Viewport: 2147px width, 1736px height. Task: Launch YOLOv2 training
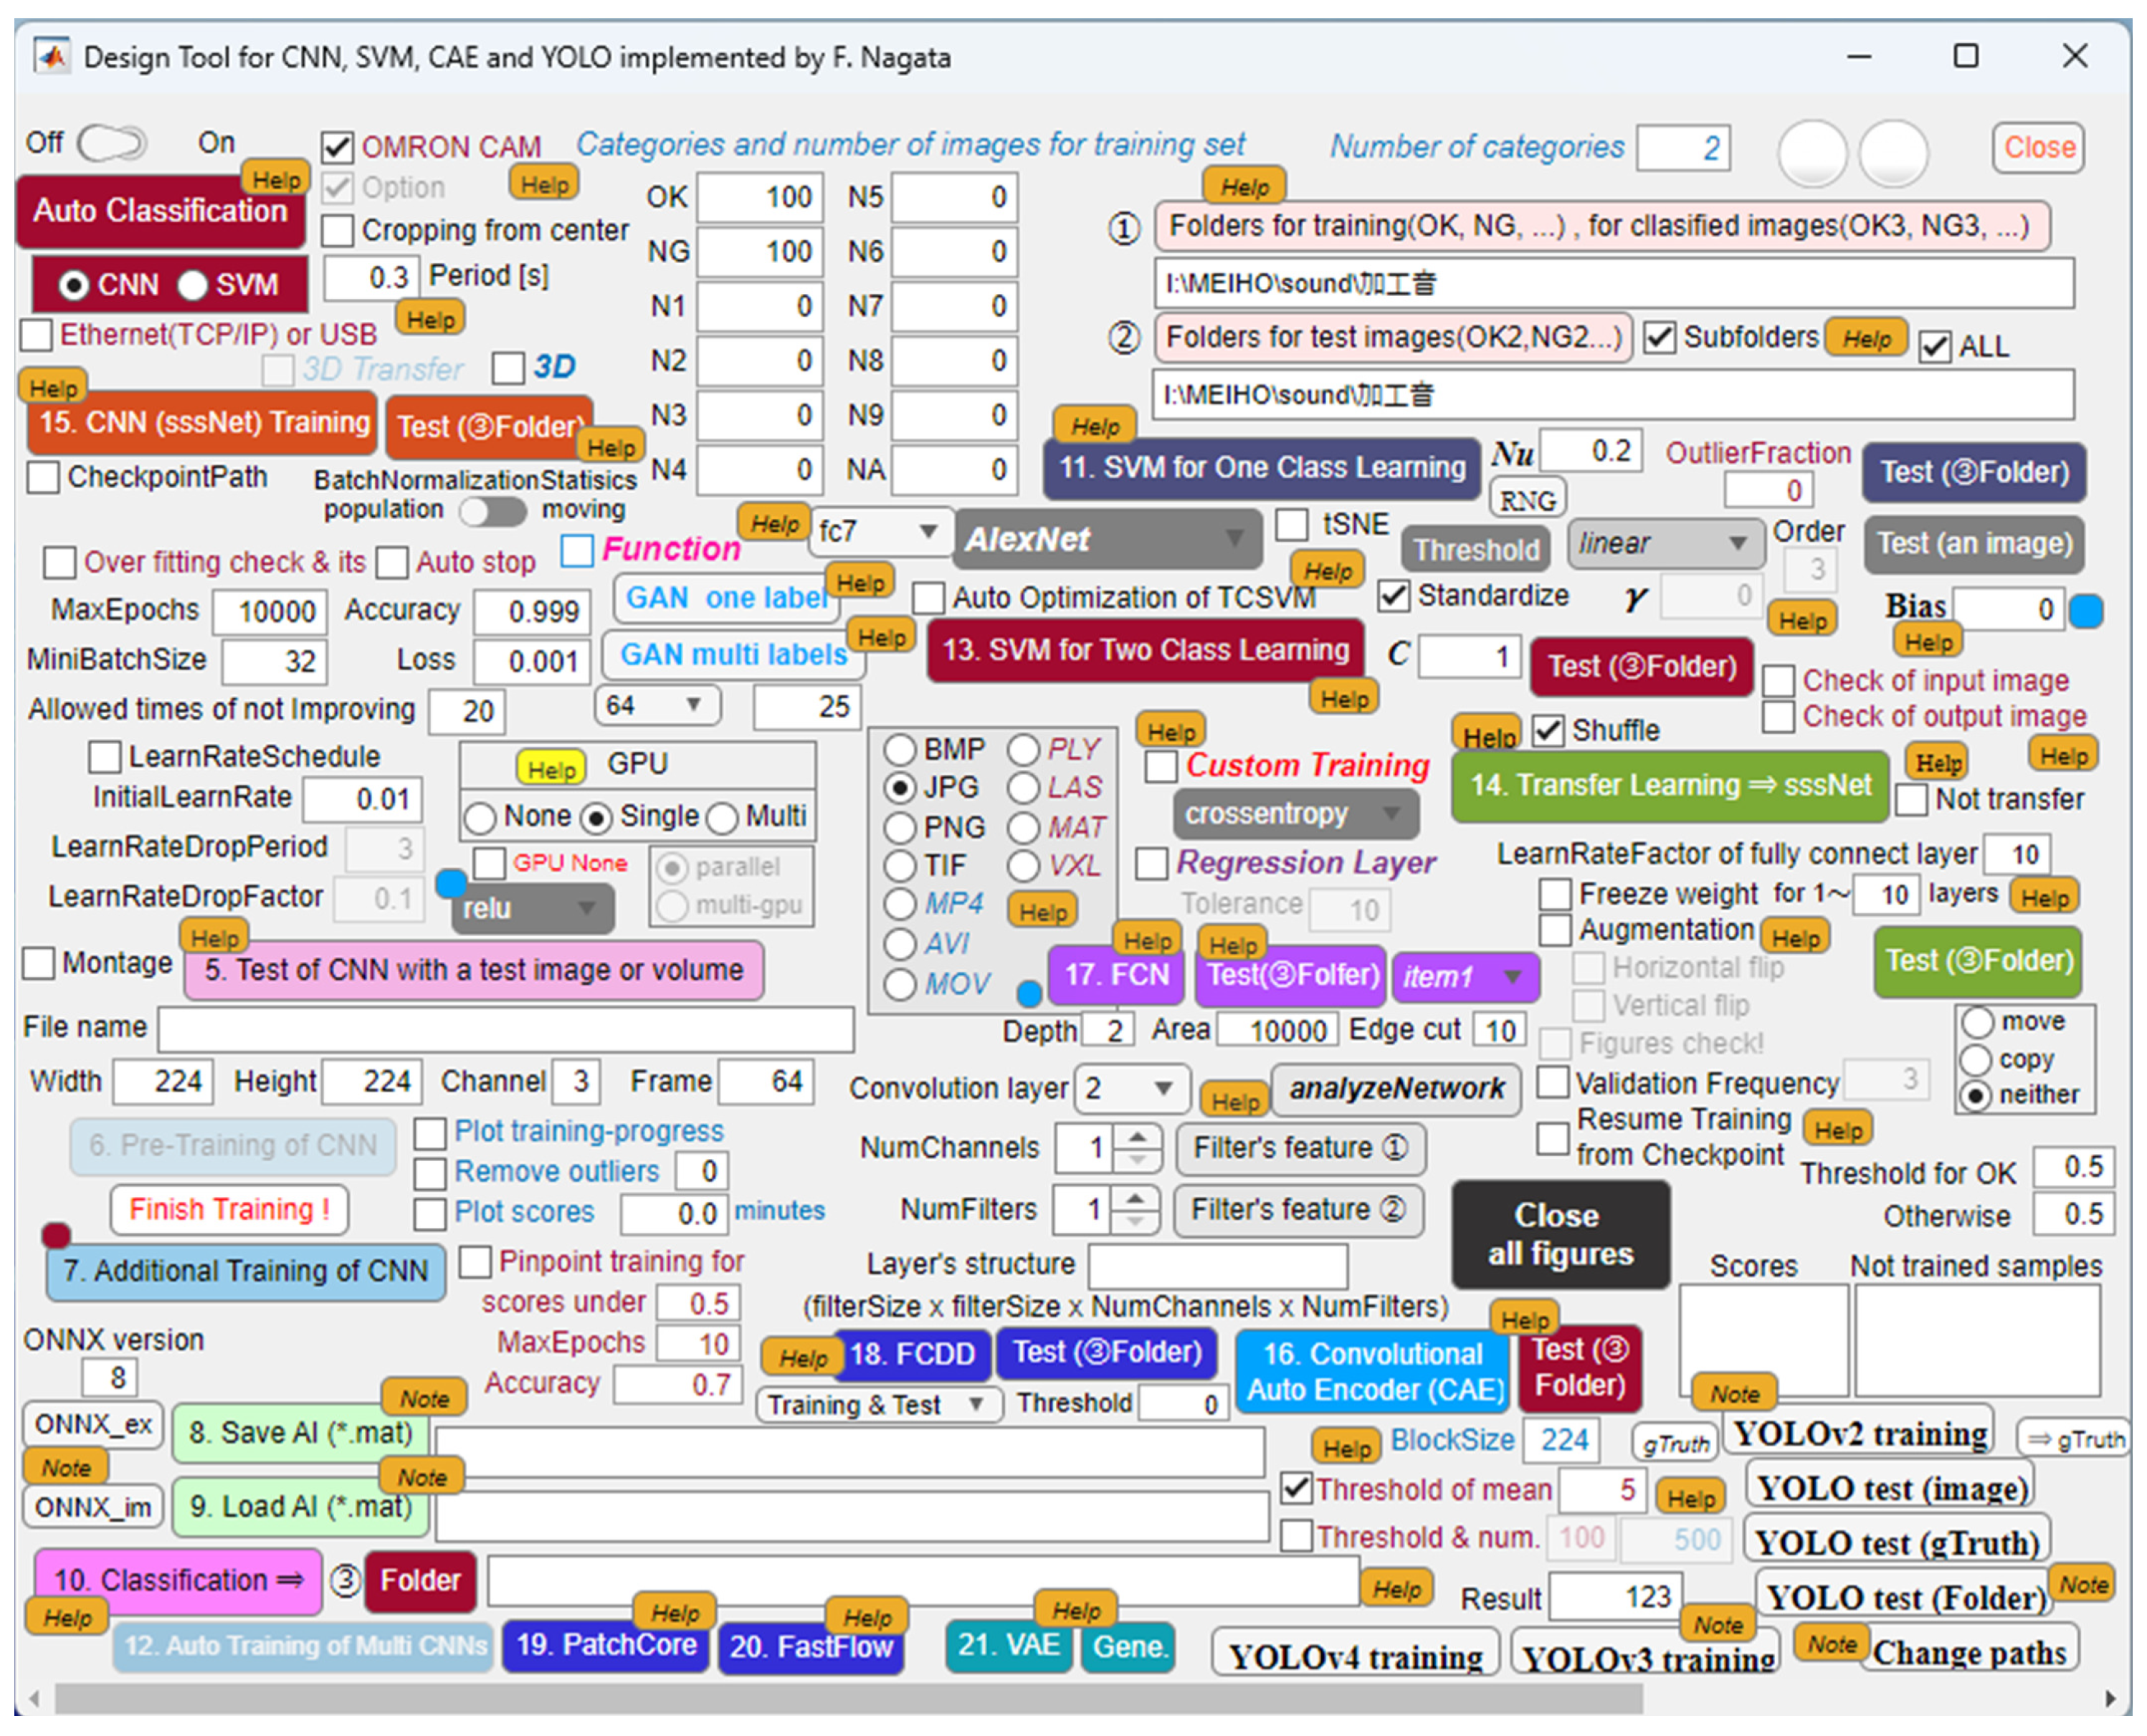[1860, 1433]
